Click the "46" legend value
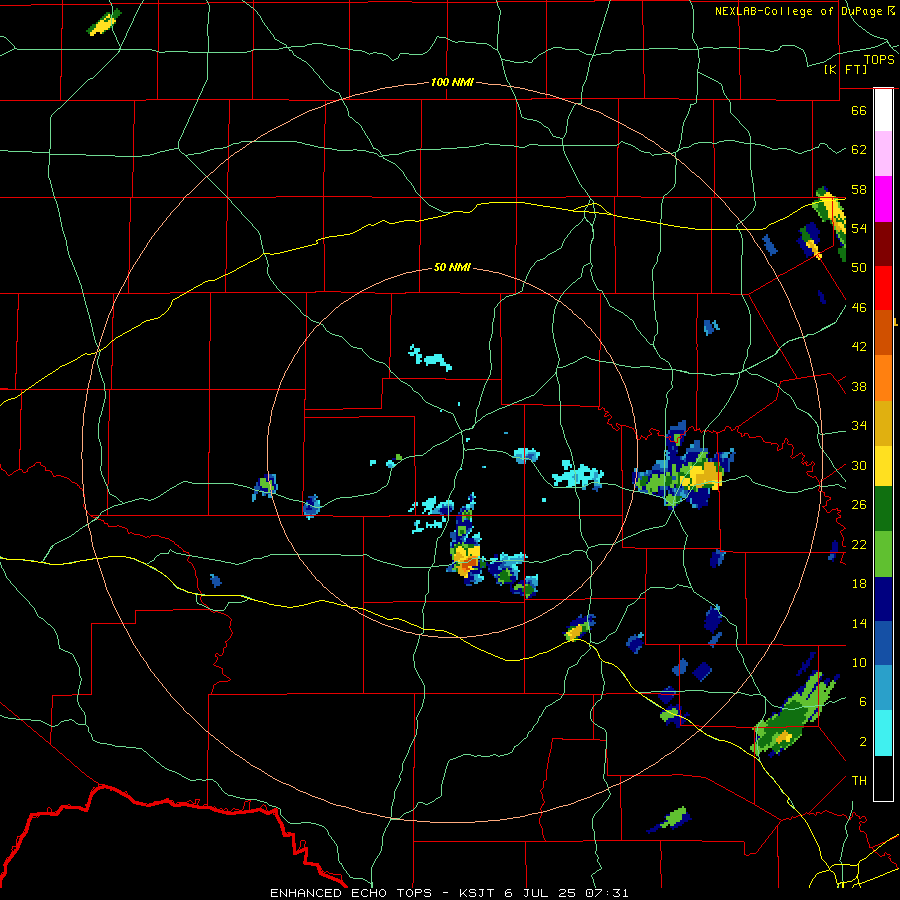 [859, 307]
